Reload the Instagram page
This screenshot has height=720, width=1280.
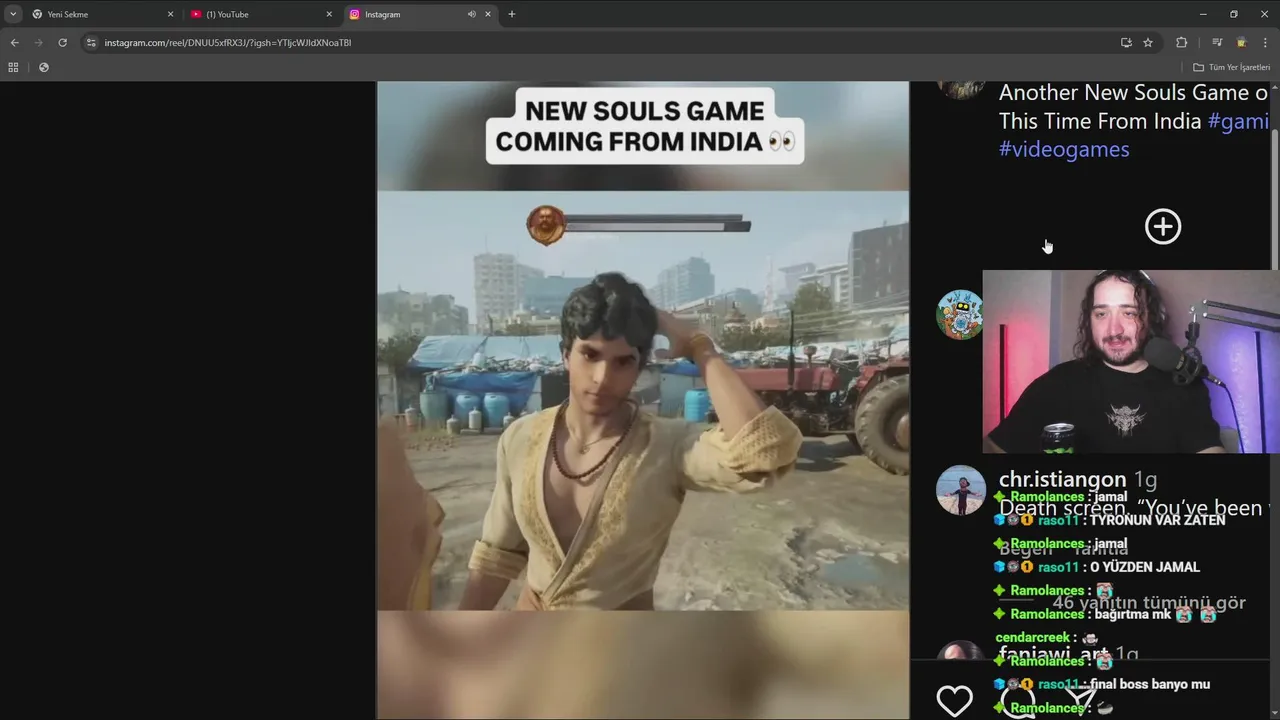click(62, 42)
